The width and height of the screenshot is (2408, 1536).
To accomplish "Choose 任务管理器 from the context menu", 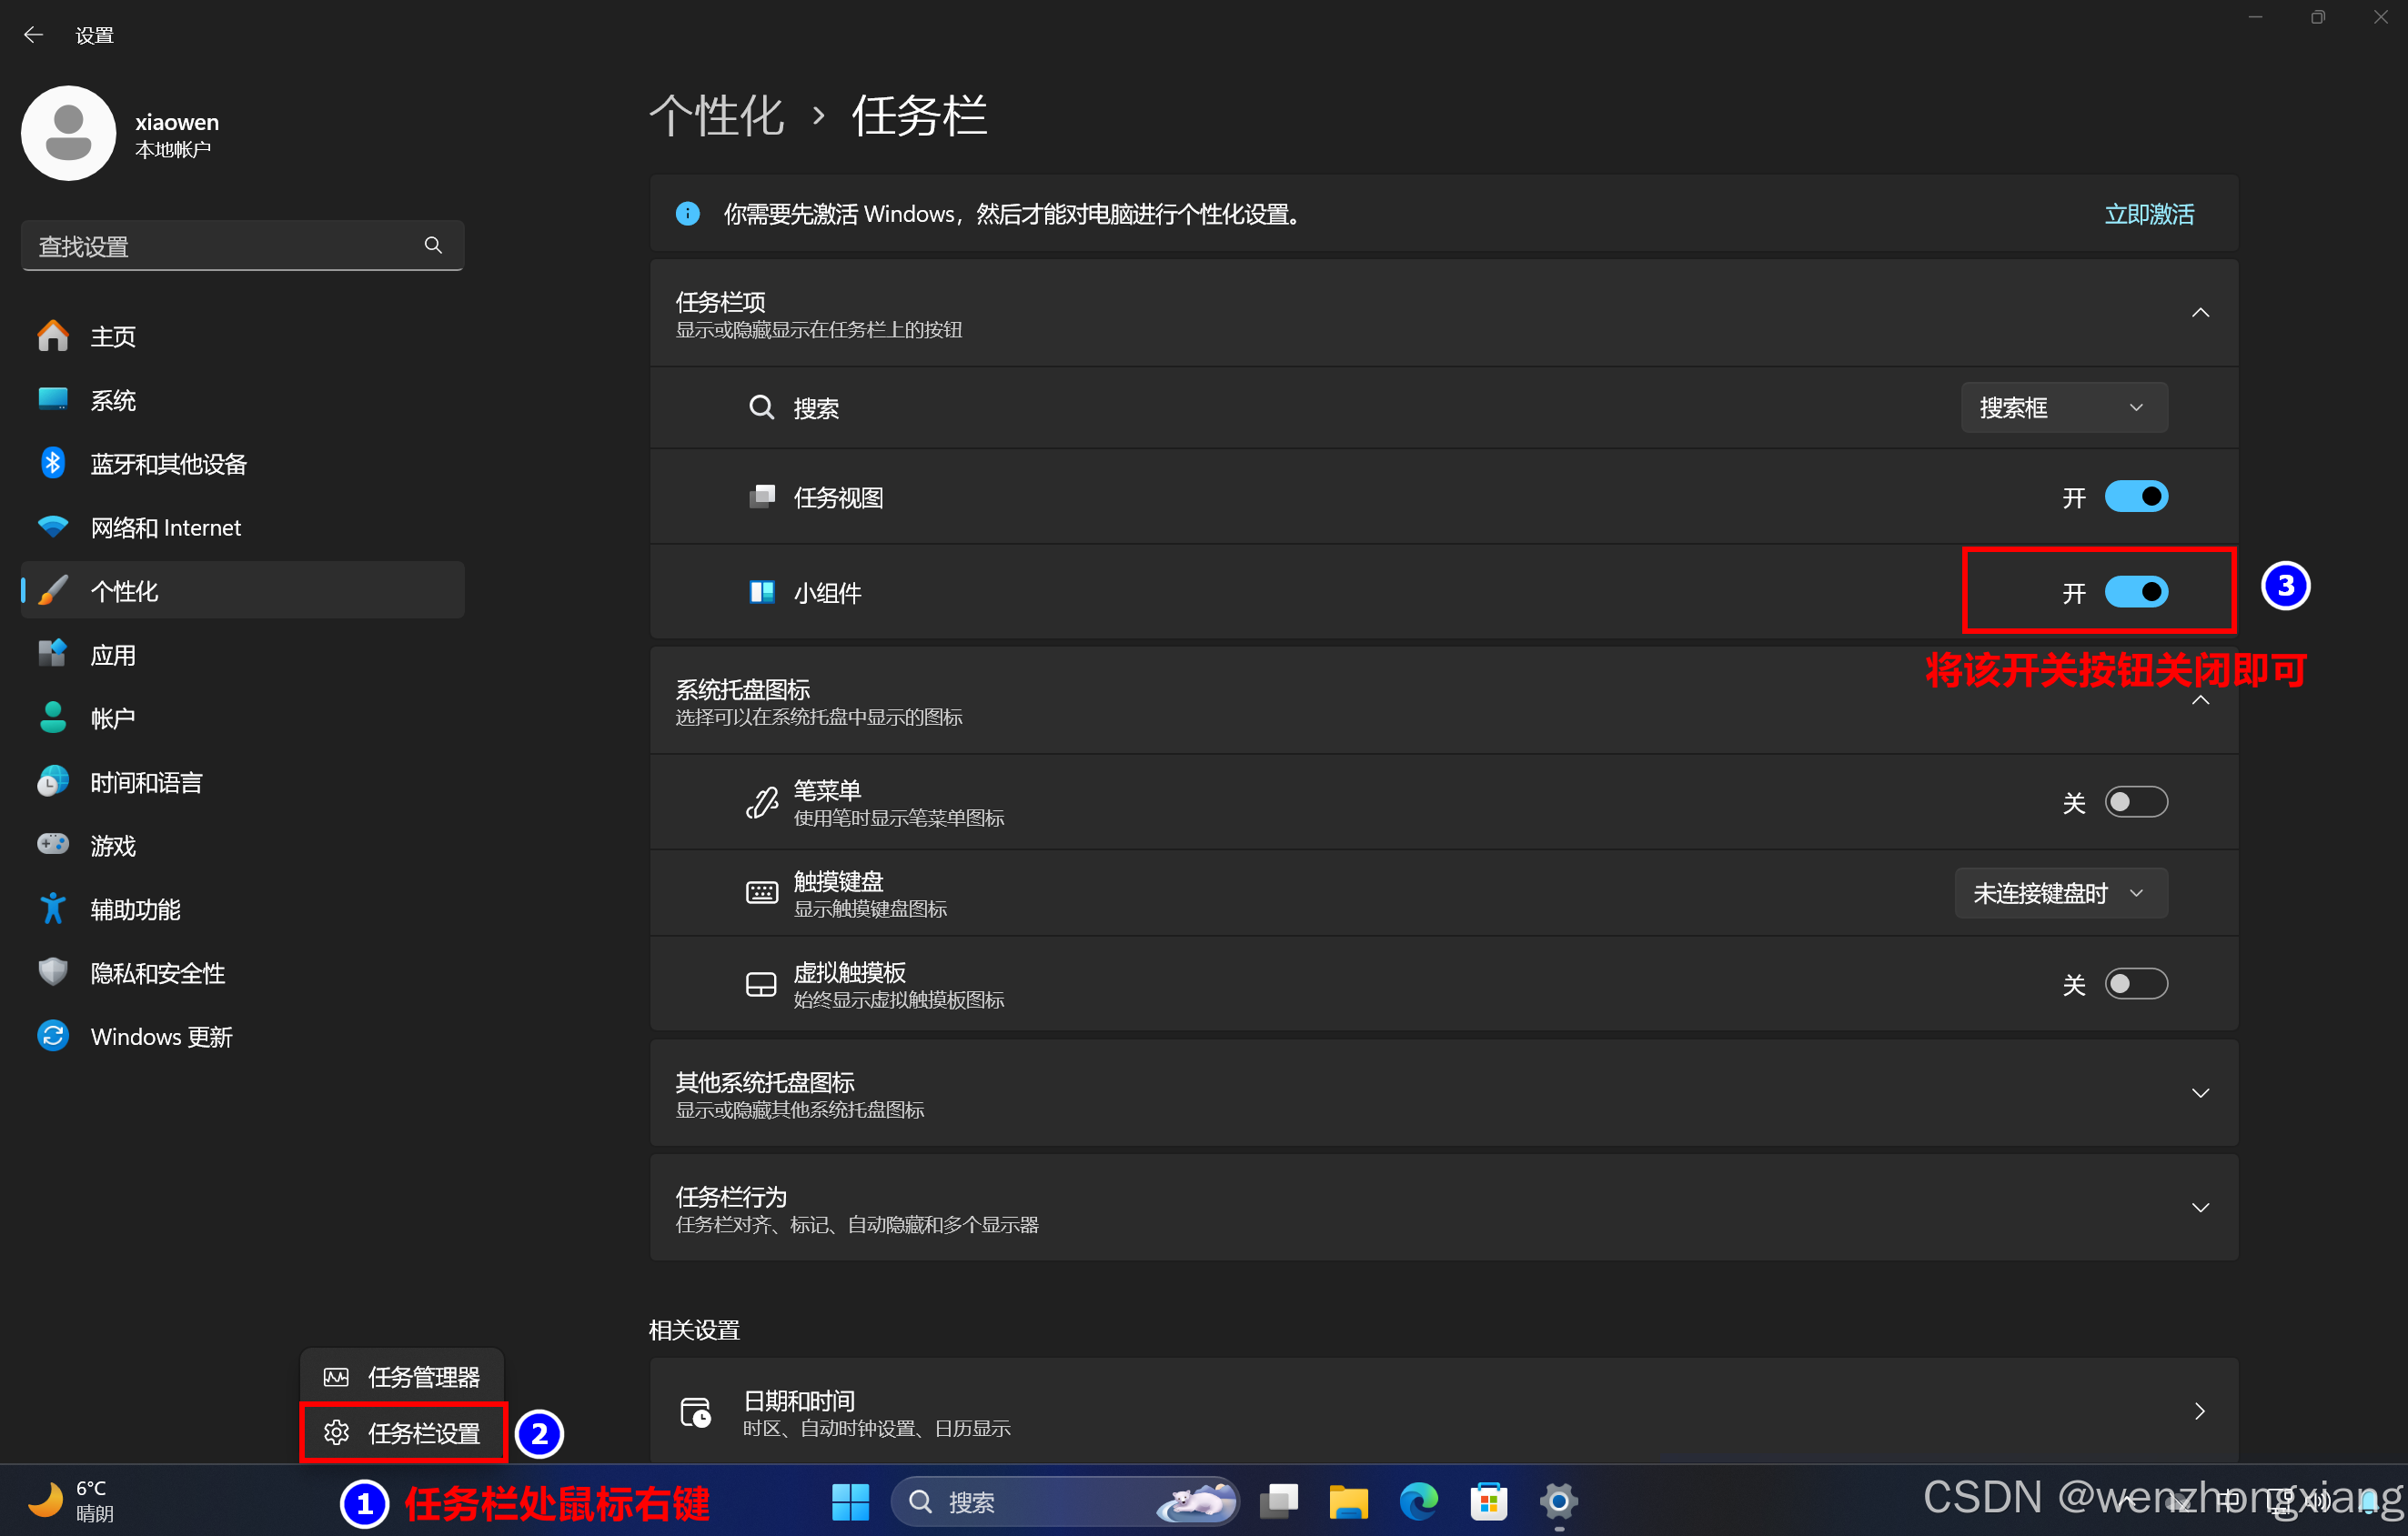I will pos(404,1377).
